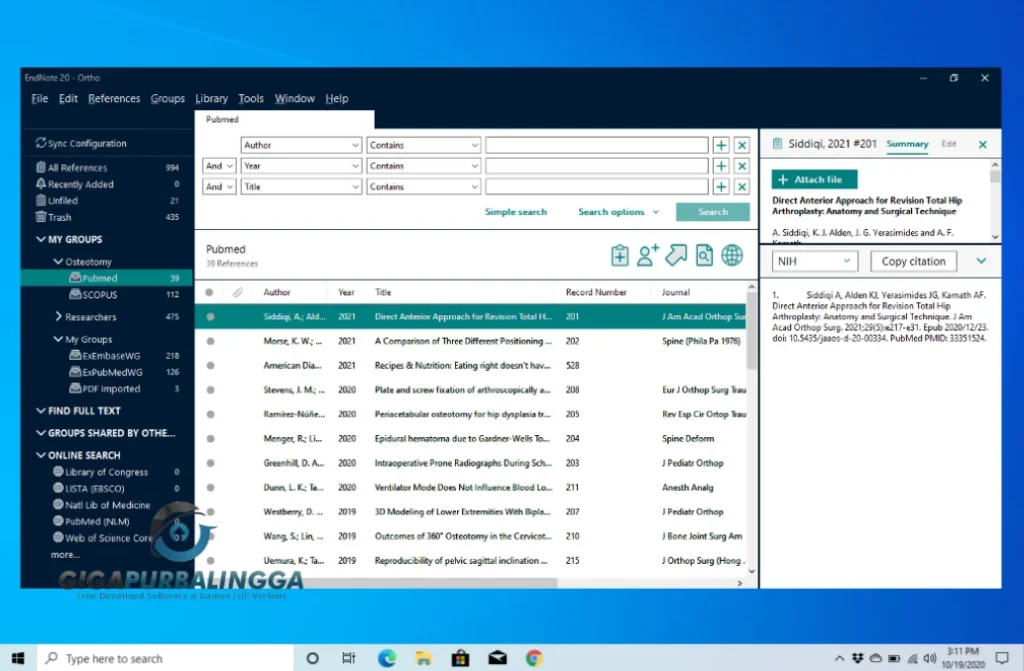1024x671 pixels.
Task: Click the Find Full Text document search icon
Action: coord(703,255)
